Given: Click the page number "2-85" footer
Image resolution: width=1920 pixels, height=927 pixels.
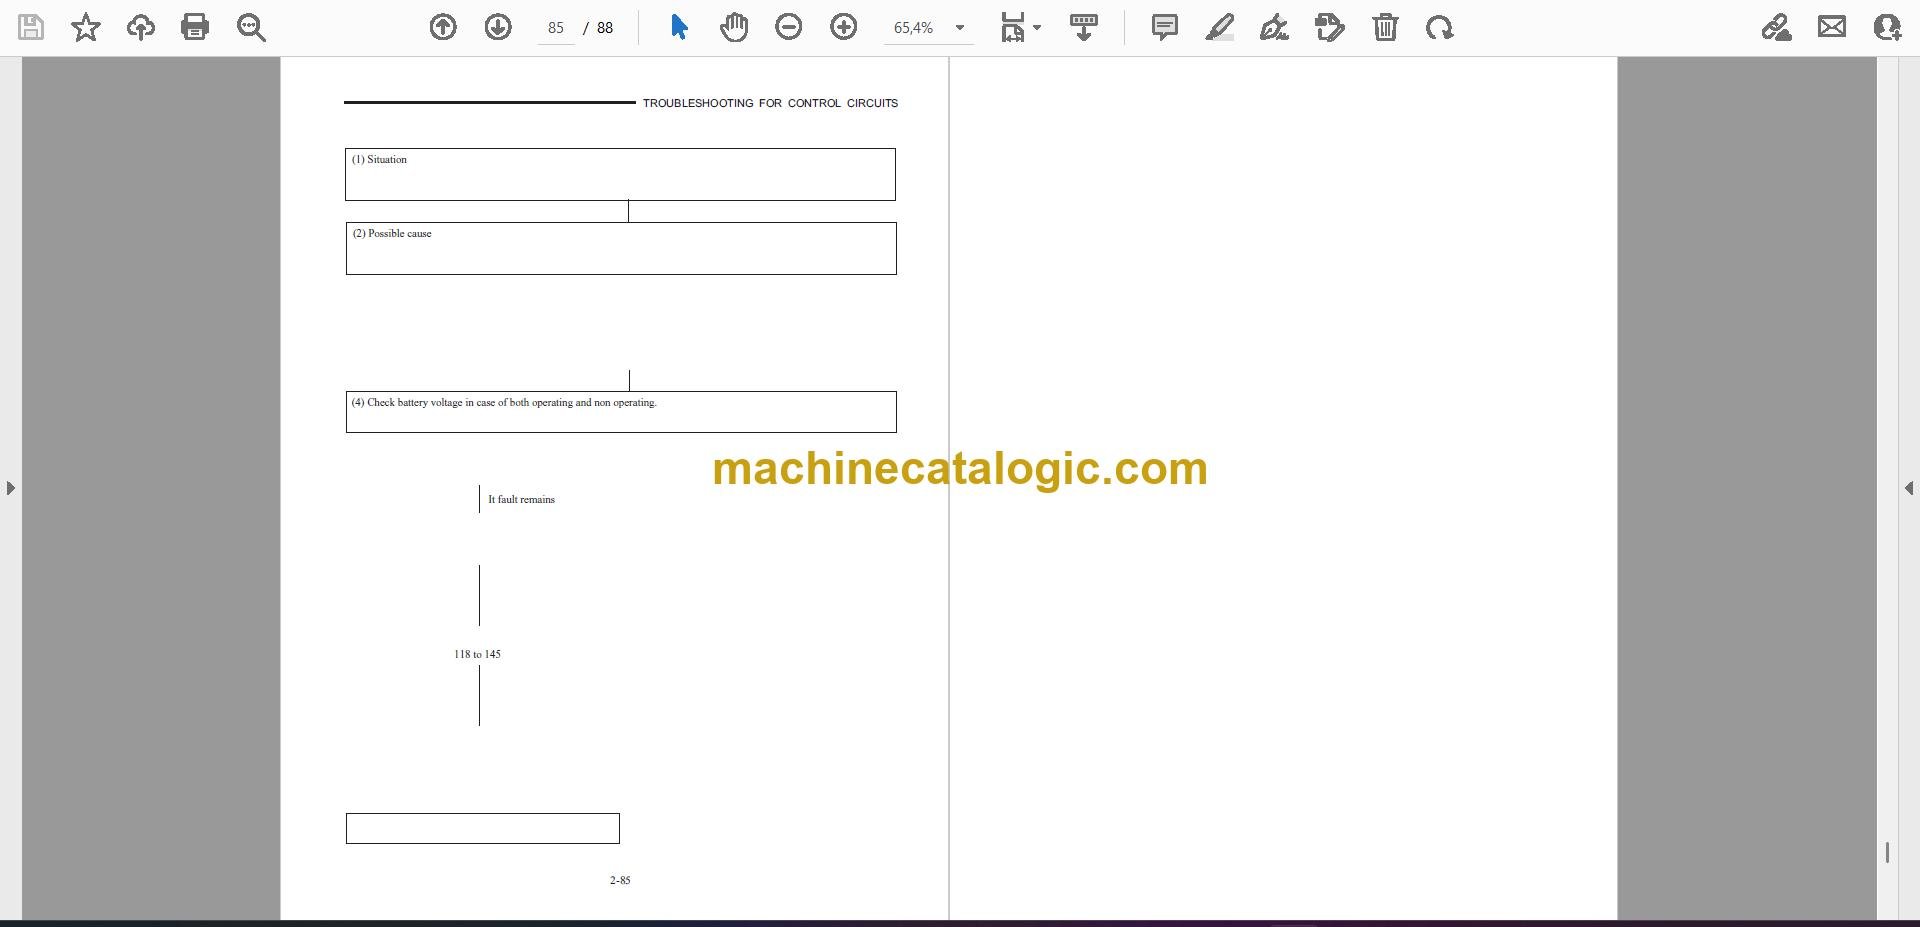Looking at the screenshot, I should click(620, 880).
